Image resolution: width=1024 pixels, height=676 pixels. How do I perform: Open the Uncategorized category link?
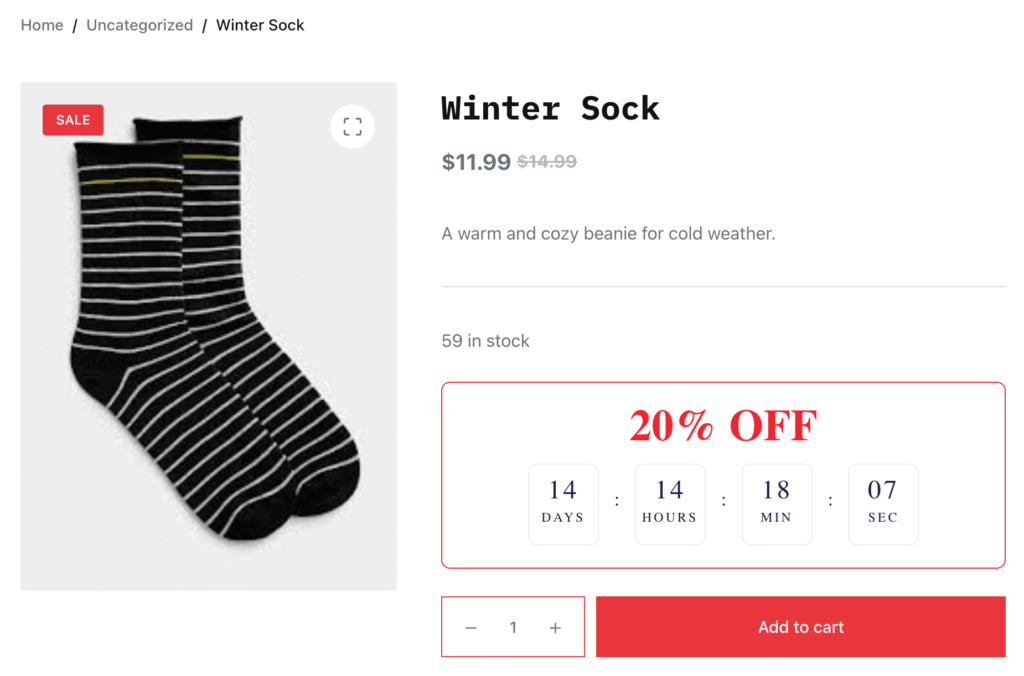click(x=139, y=24)
